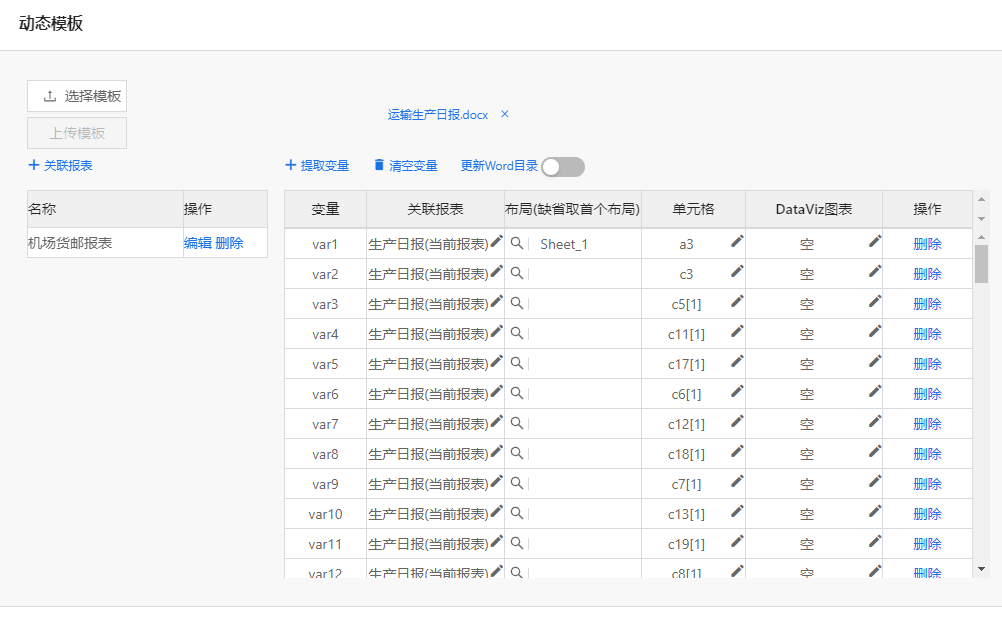
Task: Click the scrollbar down arrow at table bottom
Action: (x=982, y=568)
